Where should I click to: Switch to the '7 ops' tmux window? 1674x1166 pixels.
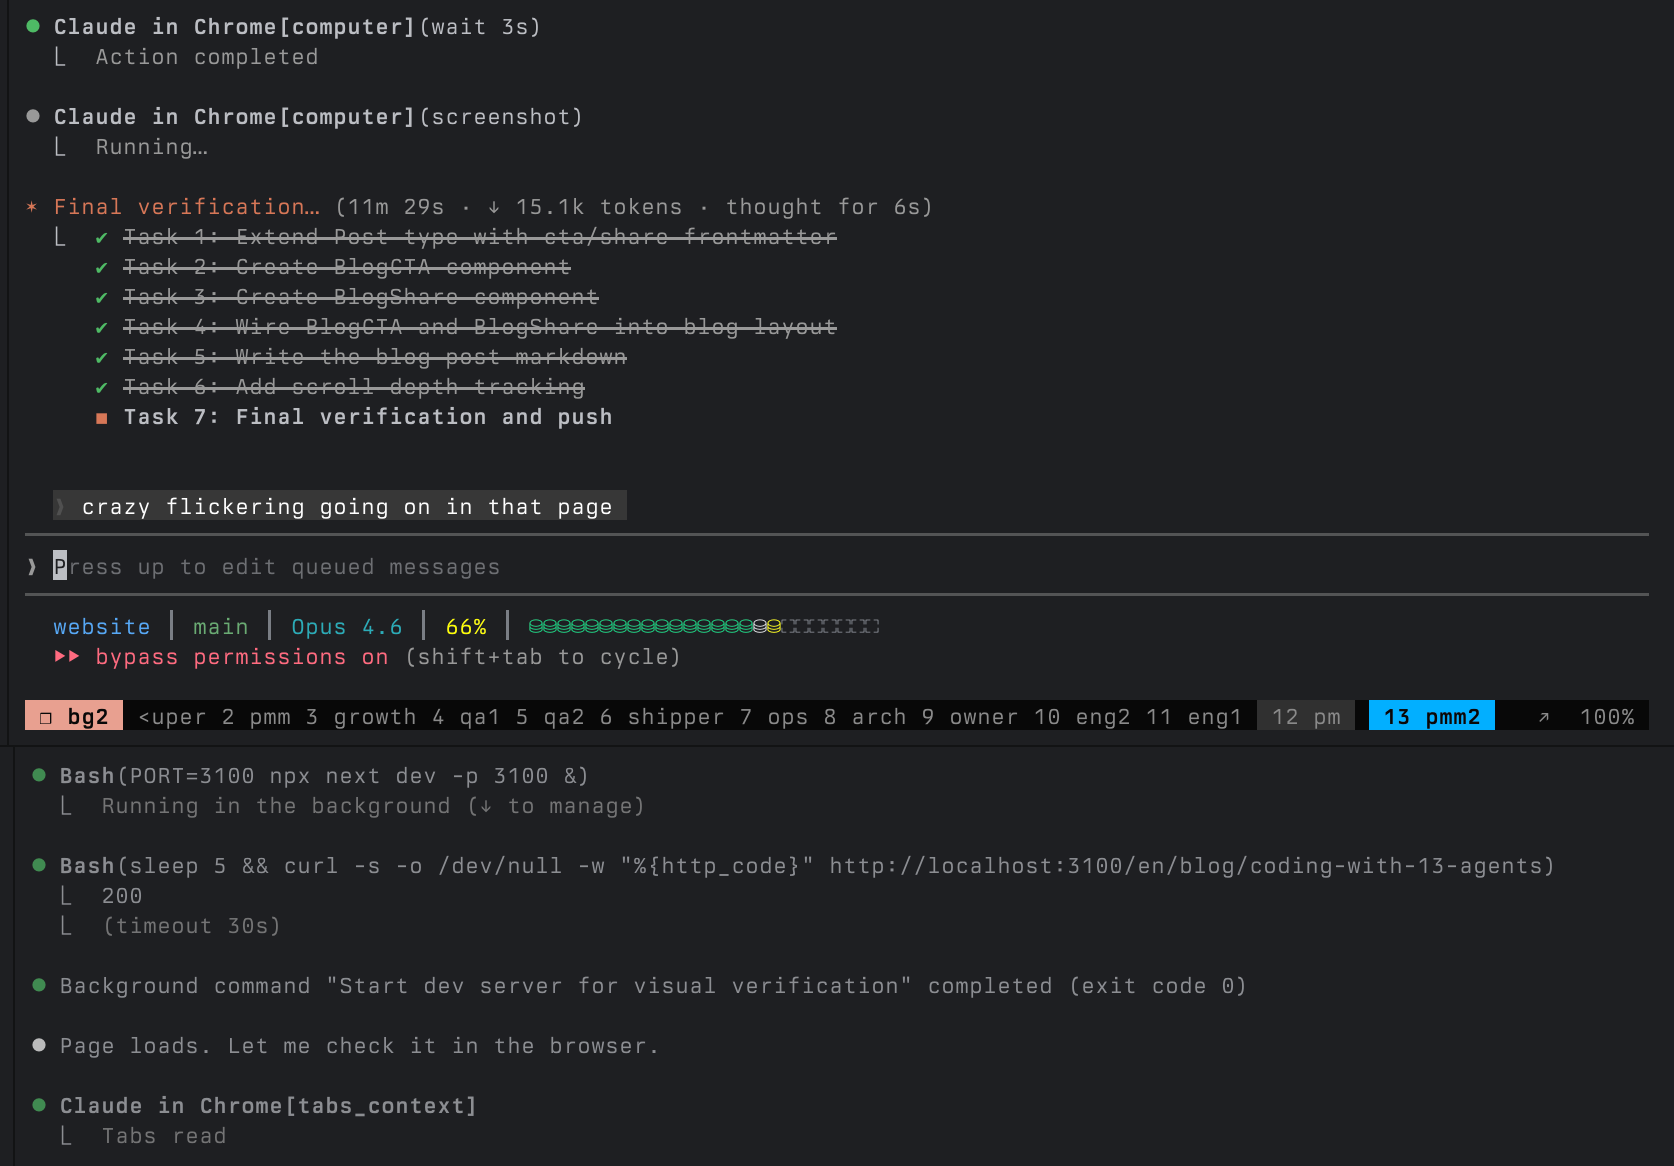point(772,716)
